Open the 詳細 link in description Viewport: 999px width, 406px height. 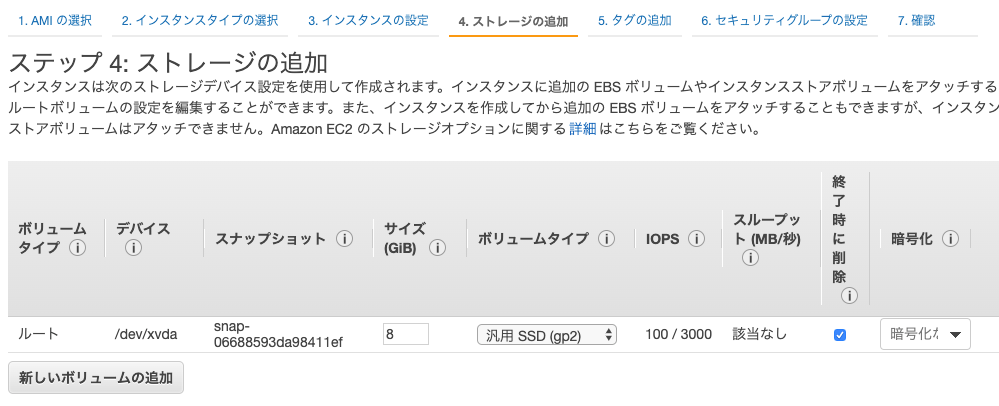(582, 129)
